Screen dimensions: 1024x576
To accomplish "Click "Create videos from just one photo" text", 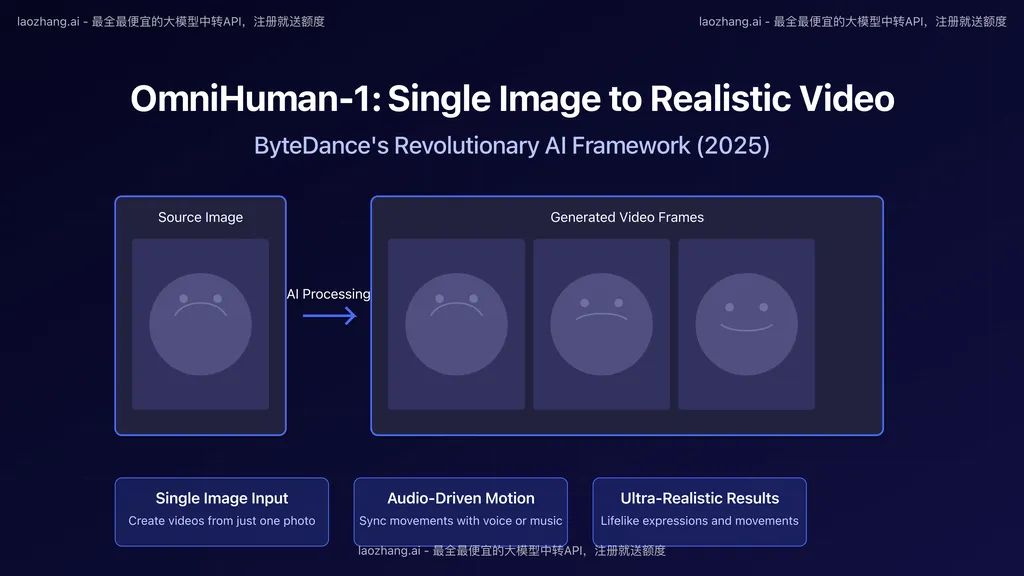I will (222, 521).
